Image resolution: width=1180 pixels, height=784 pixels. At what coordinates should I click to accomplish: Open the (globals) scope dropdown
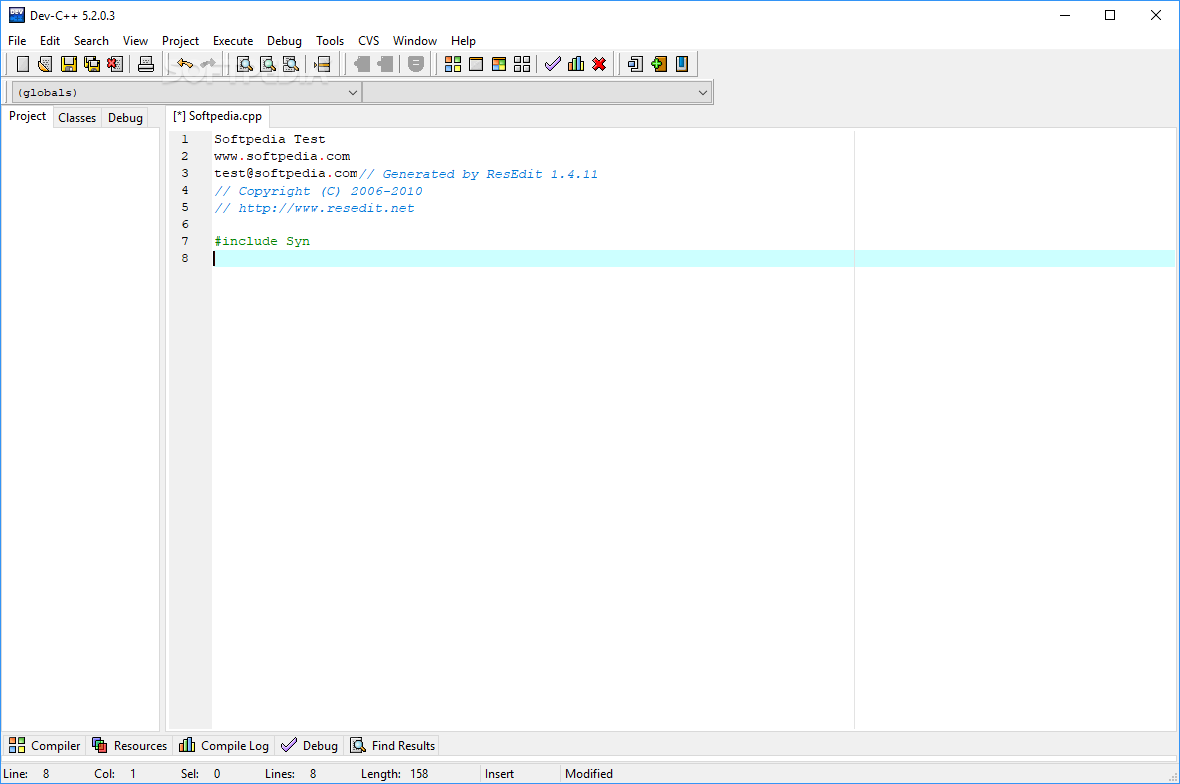(x=187, y=93)
